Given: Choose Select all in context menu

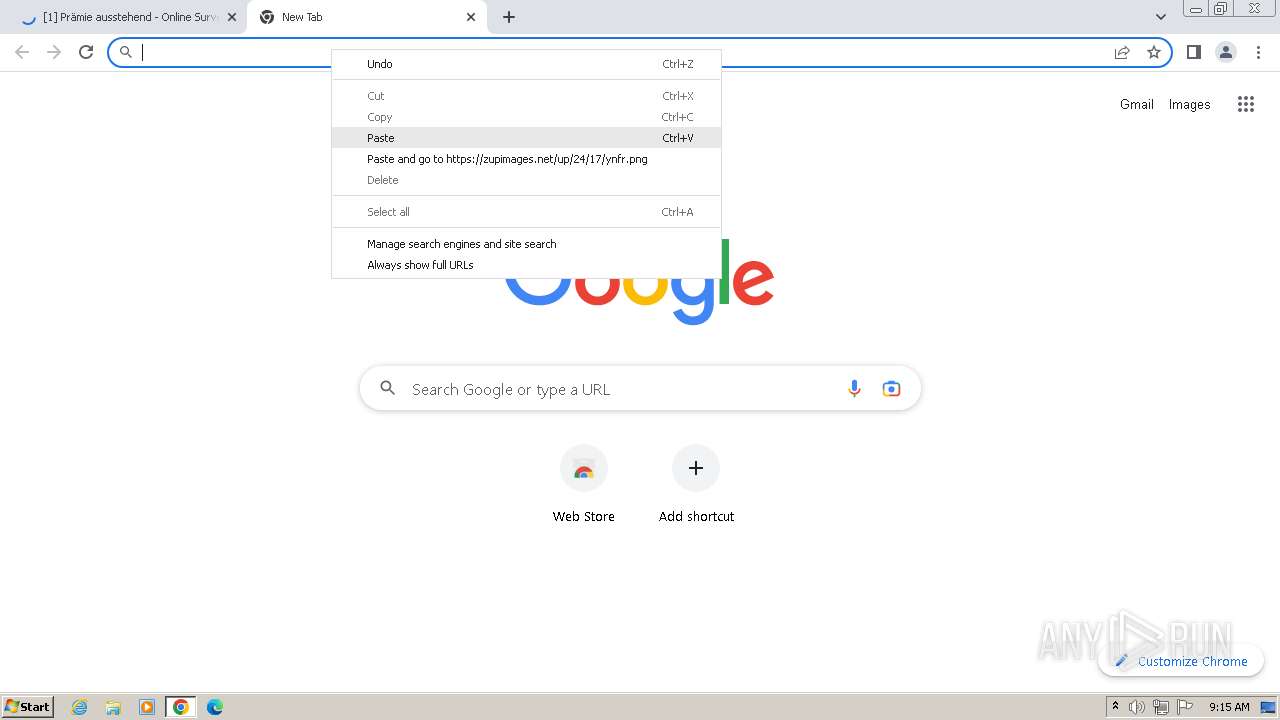Looking at the screenshot, I should point(526,212).
